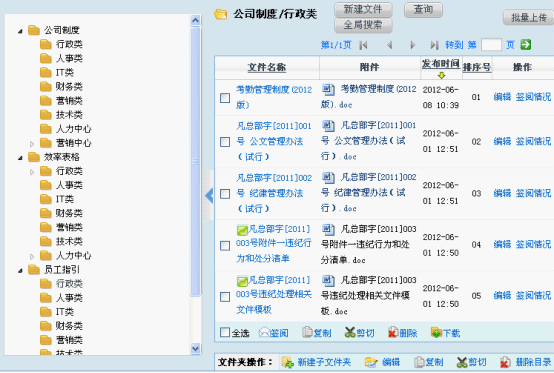Click the 新建子文件夹 new subfolder icon
Screen dimensions: 554x373
288,362
